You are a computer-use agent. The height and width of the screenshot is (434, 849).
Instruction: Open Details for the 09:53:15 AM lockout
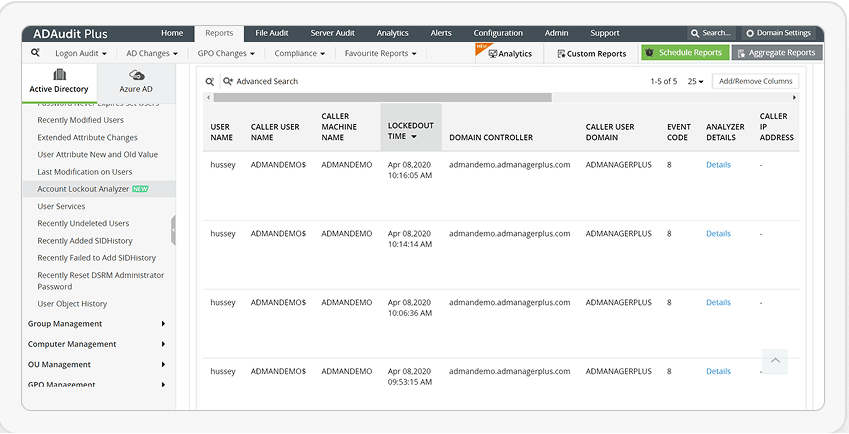718,371
